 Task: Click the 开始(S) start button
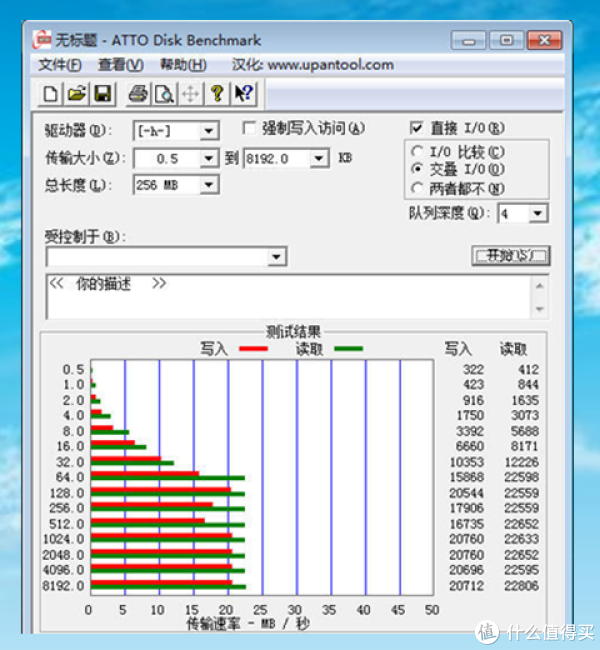[x=511, y=255]
